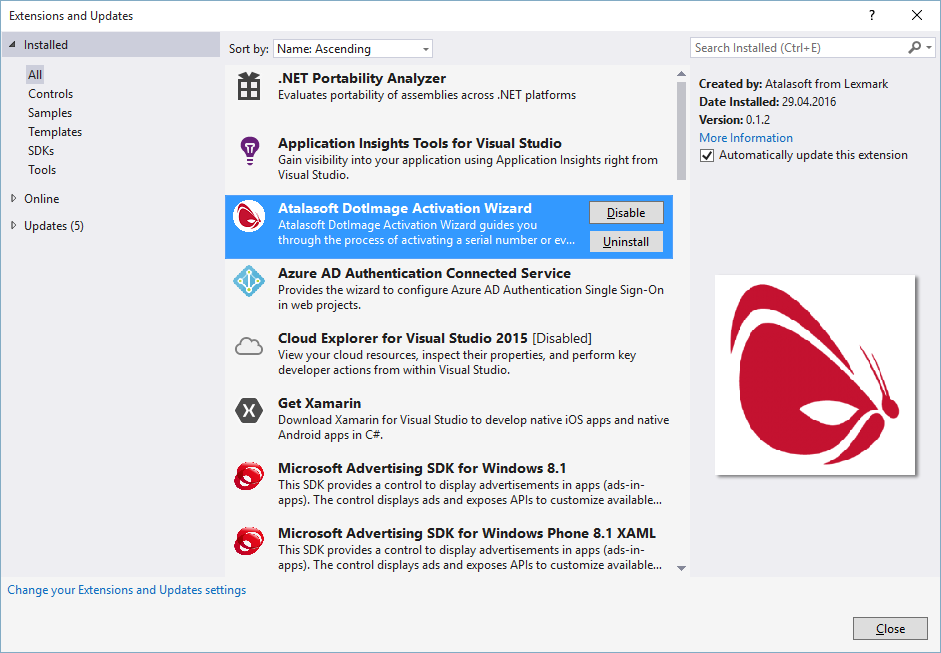Image resolution: width=941 pixels, height=653 pixels.
Task: Select Microsoft Advertising SDK Windows Phone 8.1 XAML title
Action: (467, 533)
